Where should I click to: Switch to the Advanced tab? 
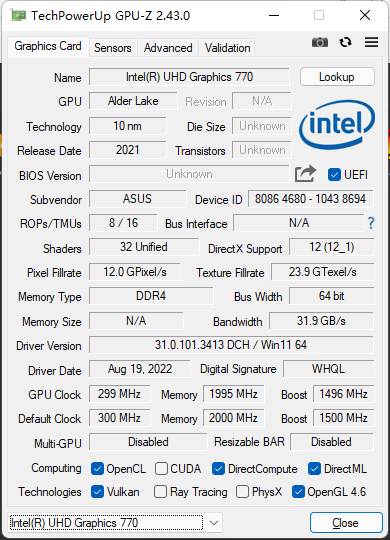[x=168, y=48]
